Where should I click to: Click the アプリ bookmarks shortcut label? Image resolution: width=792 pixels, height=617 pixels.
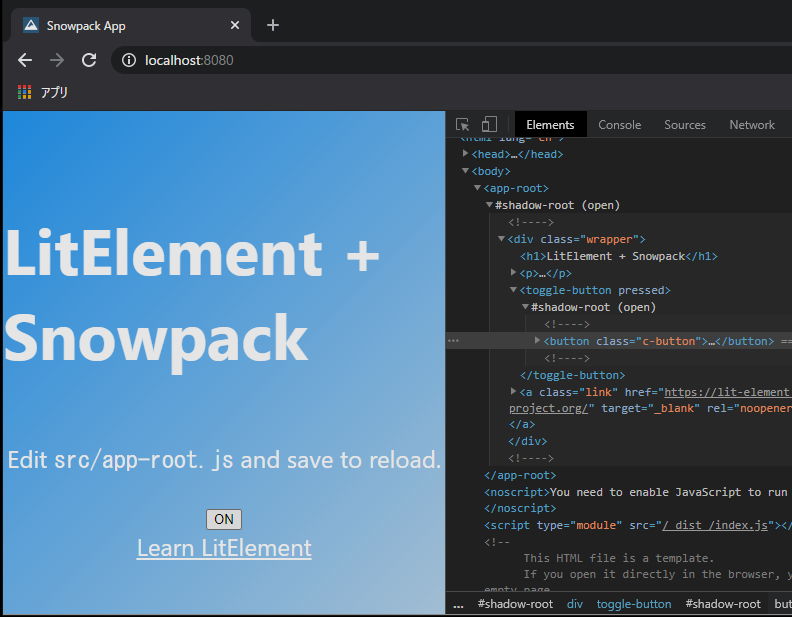tap(54, 92)
